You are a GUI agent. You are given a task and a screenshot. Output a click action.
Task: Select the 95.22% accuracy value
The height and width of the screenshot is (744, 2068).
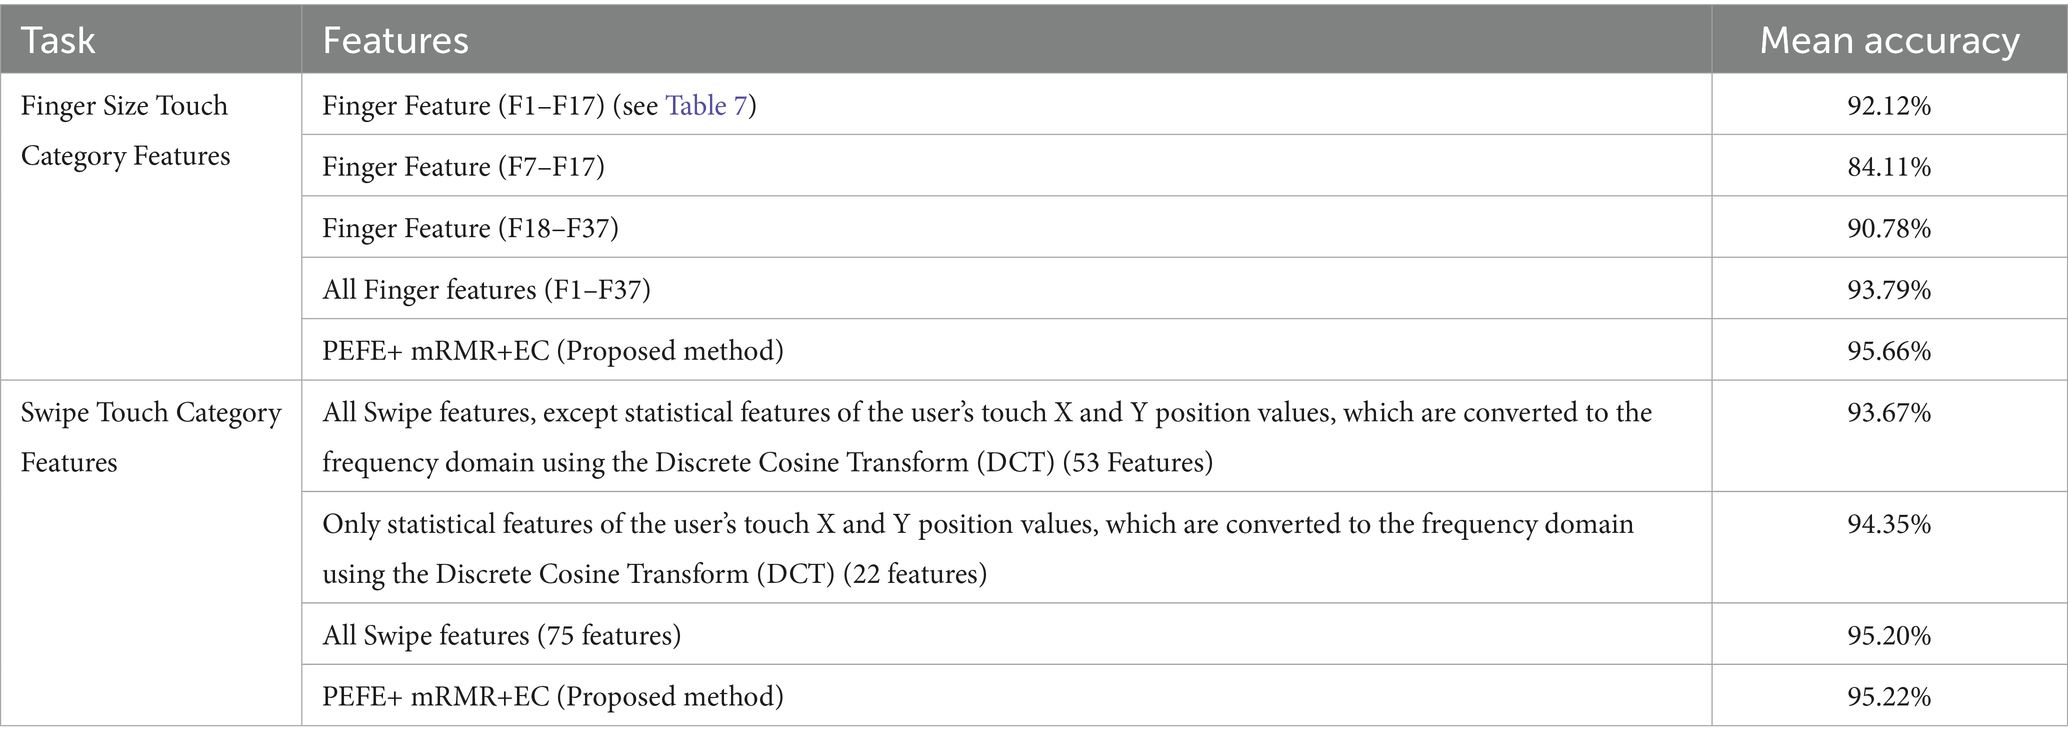pos(1888,697)
